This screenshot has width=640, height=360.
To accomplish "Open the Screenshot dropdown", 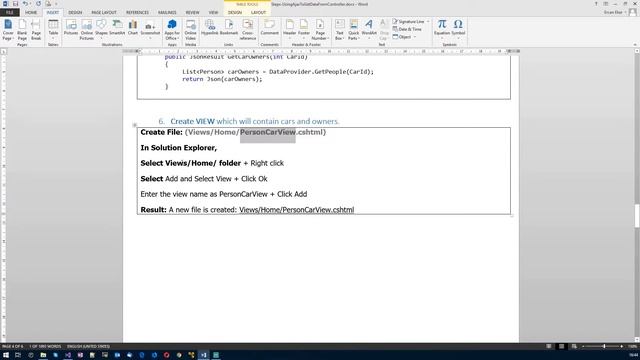I will click(x=150, y=30).
